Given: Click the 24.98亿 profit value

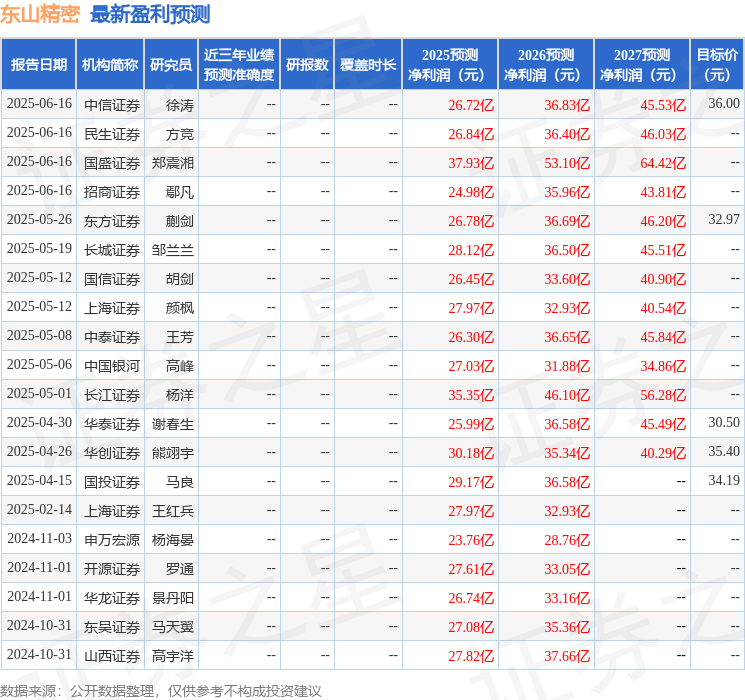Looking at the screenshot, I should point(471,192).
